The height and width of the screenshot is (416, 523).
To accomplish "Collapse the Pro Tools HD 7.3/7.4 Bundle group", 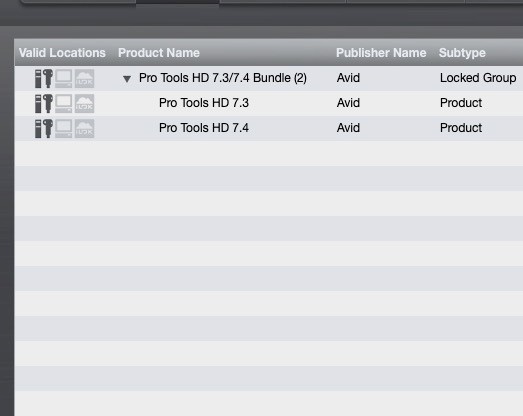I will [x=127, y=79].
